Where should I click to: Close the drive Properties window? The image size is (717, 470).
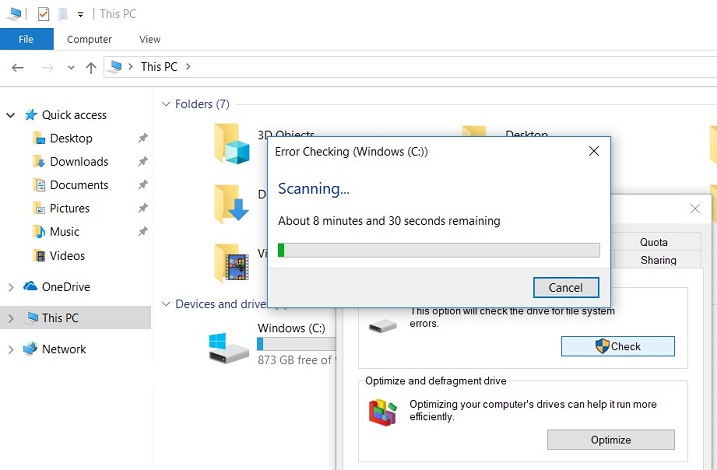point(695,209)
